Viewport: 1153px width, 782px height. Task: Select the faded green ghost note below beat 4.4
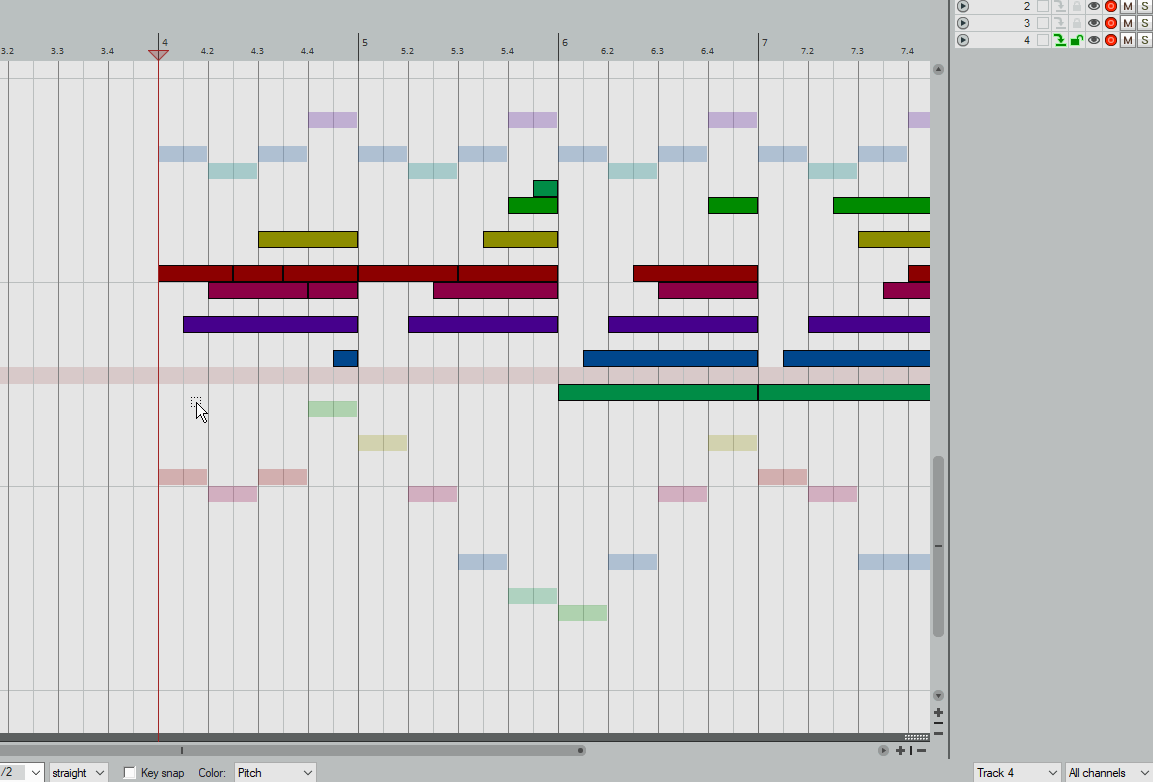point(332,409)
